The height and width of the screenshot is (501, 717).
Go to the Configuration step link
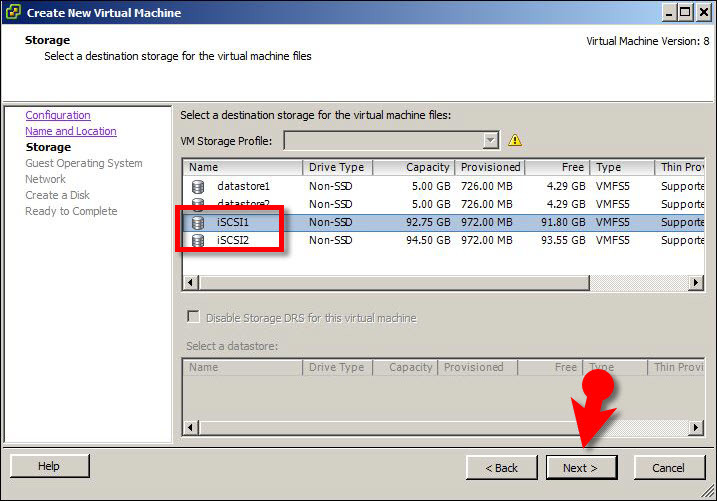click(x=58, y=115)
